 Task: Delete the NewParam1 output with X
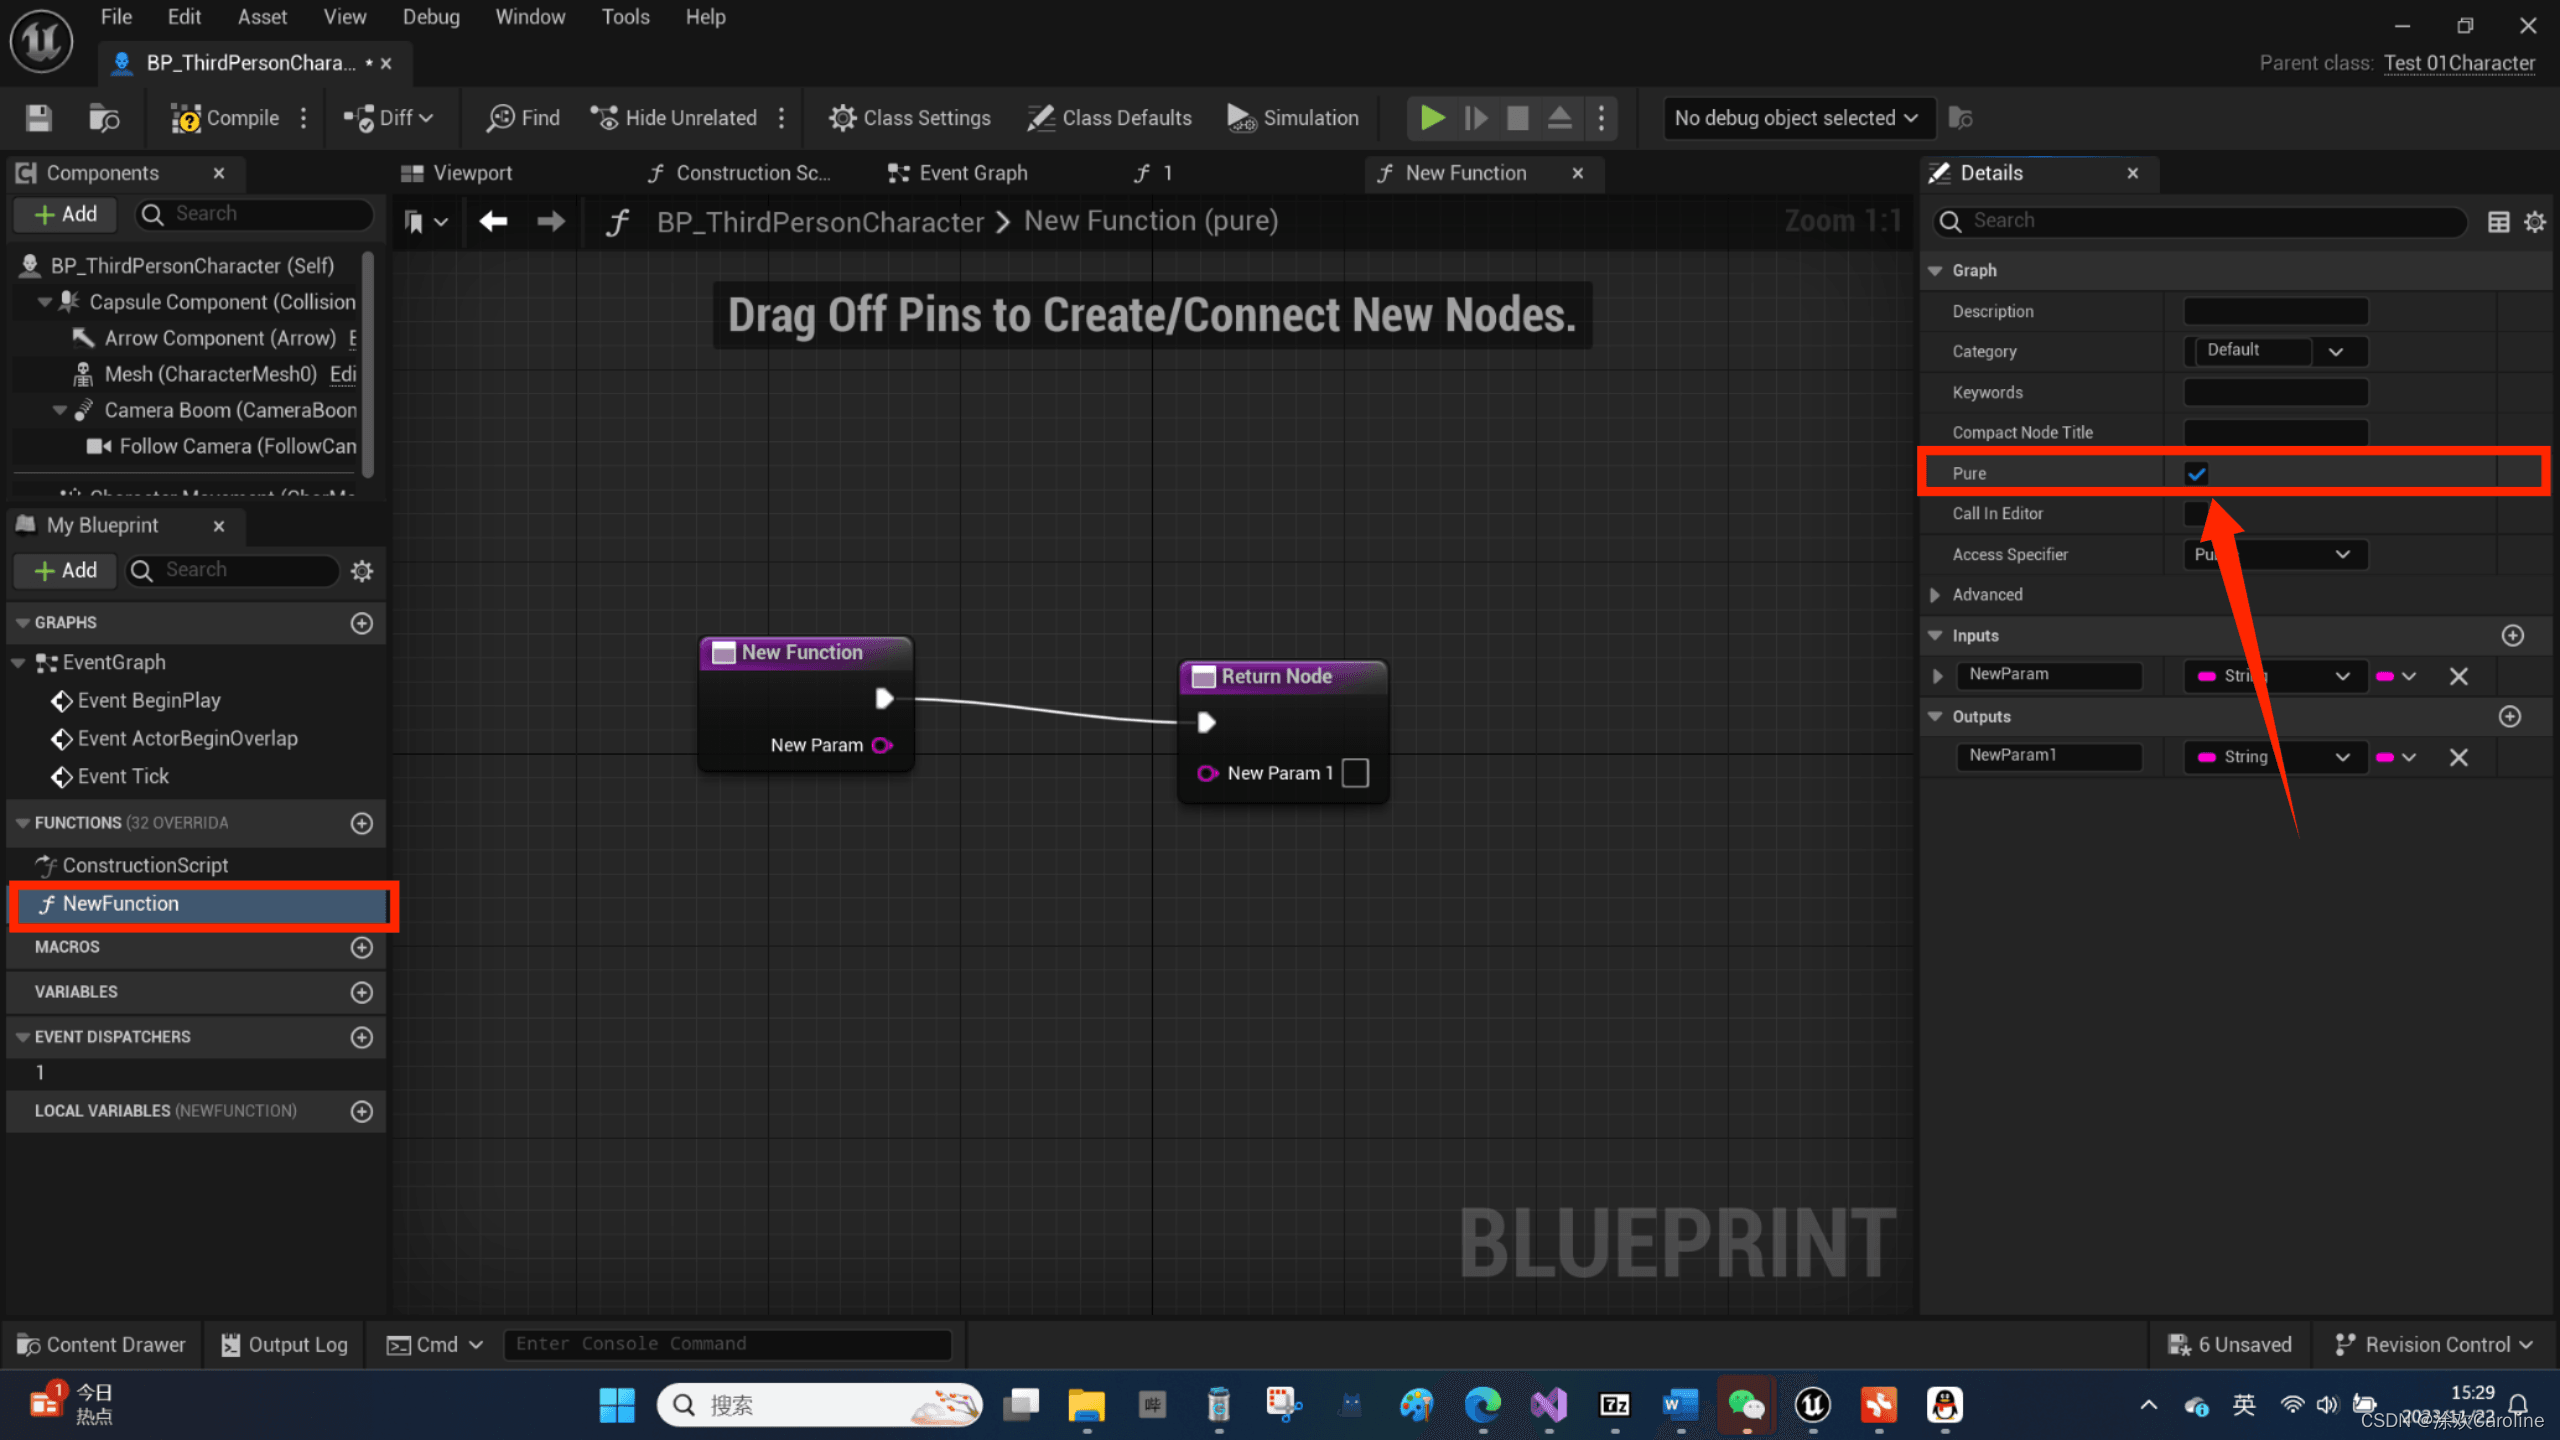pos(2459,757)
